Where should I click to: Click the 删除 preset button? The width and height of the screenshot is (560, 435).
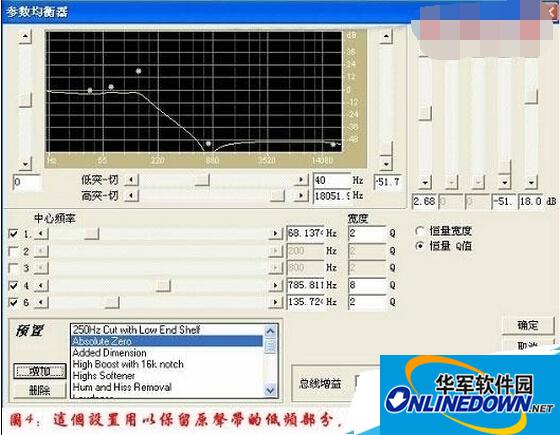(x=40, y=390)
